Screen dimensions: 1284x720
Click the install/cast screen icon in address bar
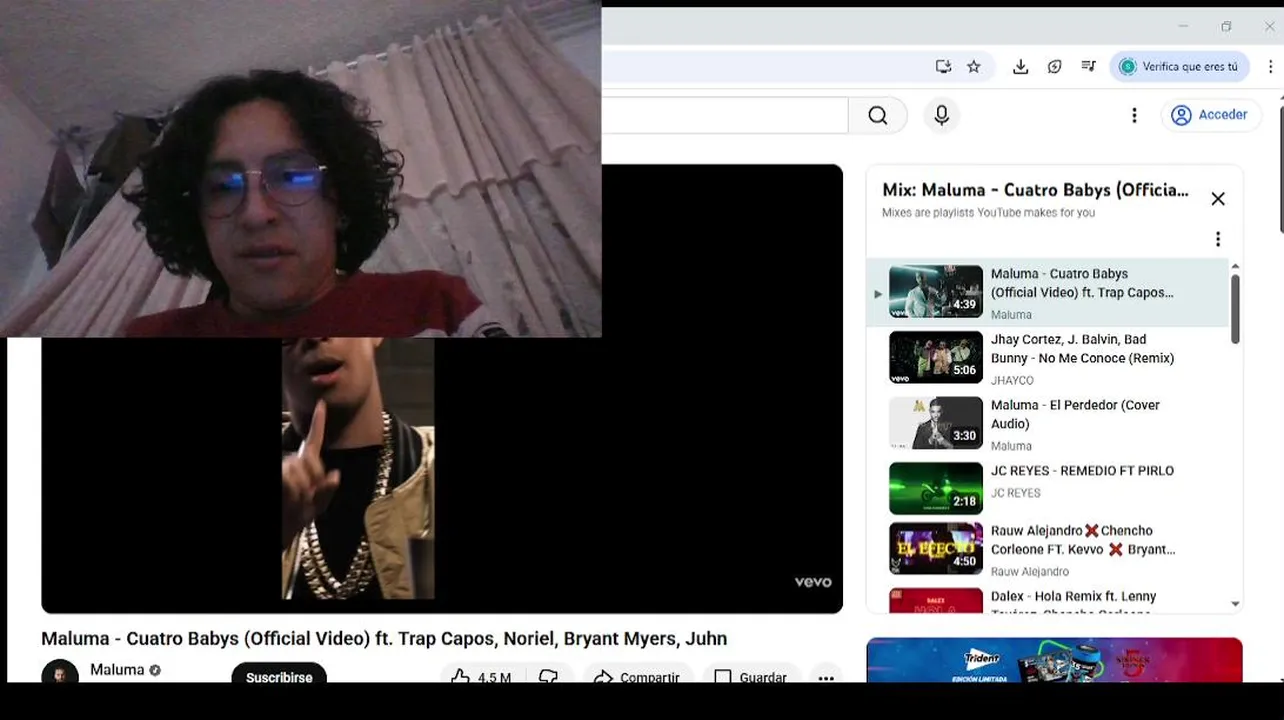point(943,67)
